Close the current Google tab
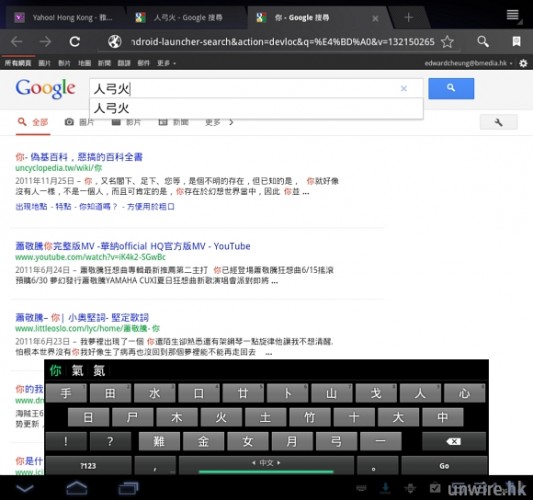This screenshot has height=500, width=533. pos(375,18)
